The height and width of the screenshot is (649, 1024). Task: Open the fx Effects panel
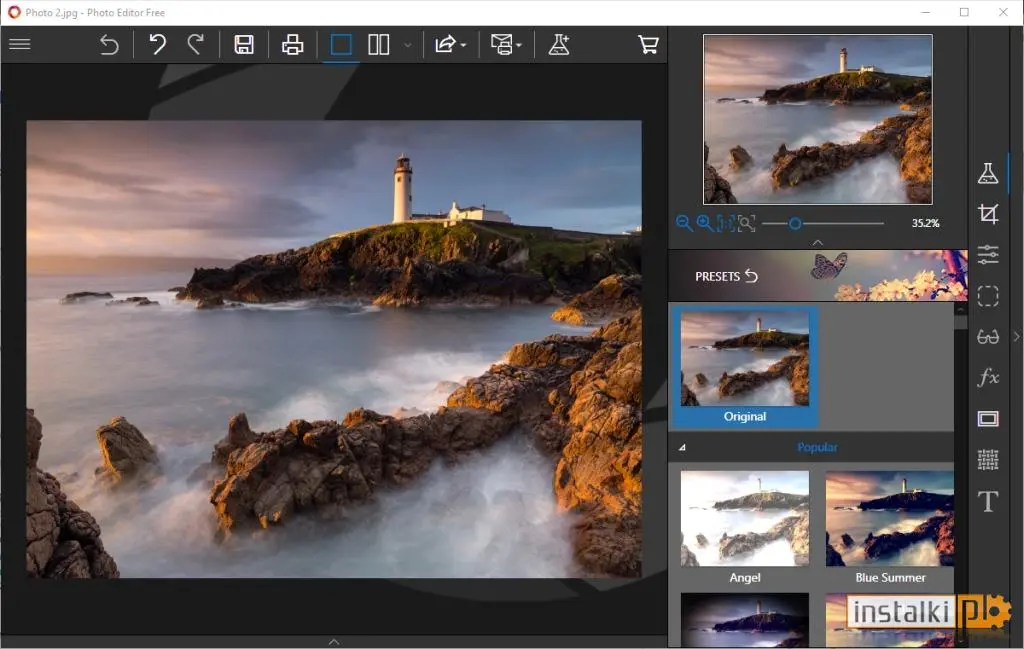click(x=987, y=377)
